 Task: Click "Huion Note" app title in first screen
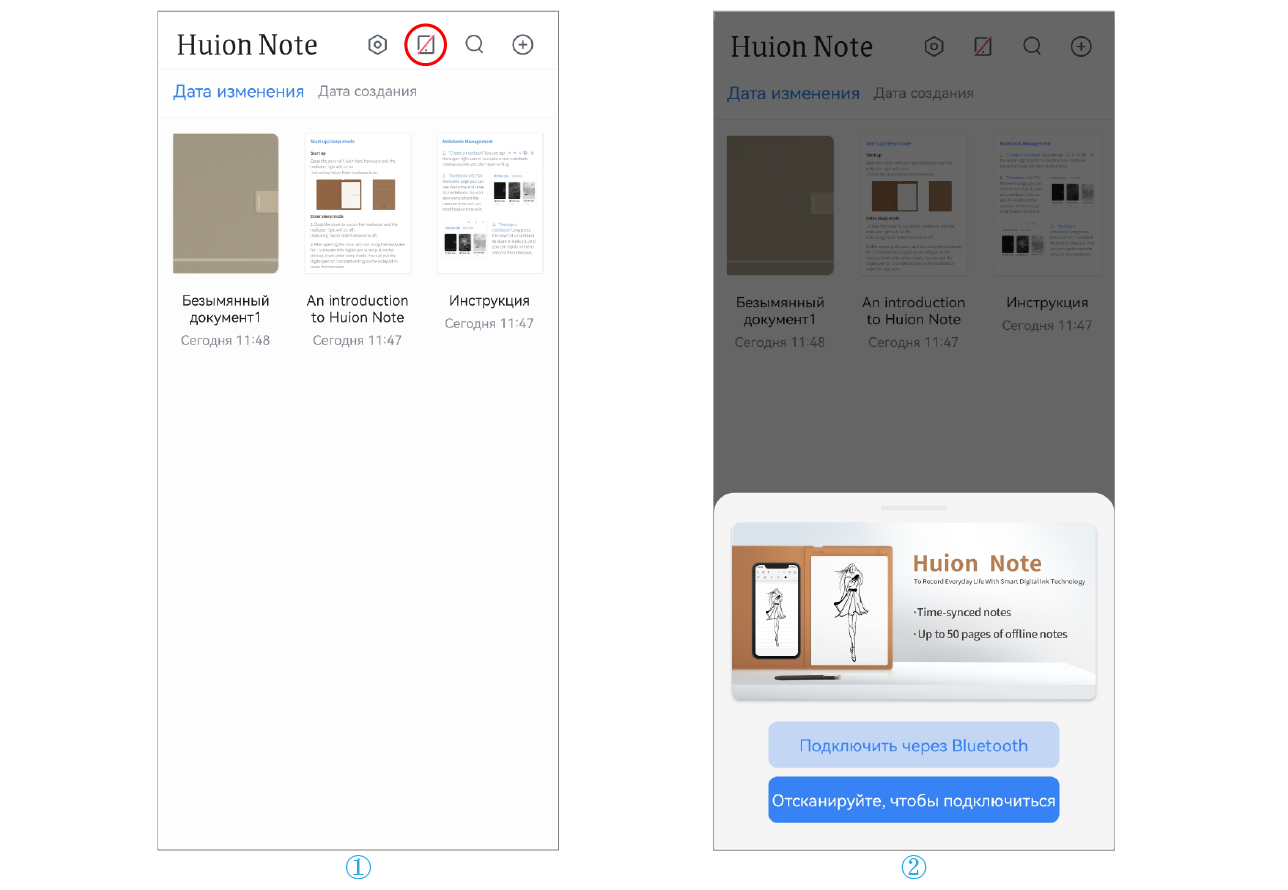coord(247,45)
